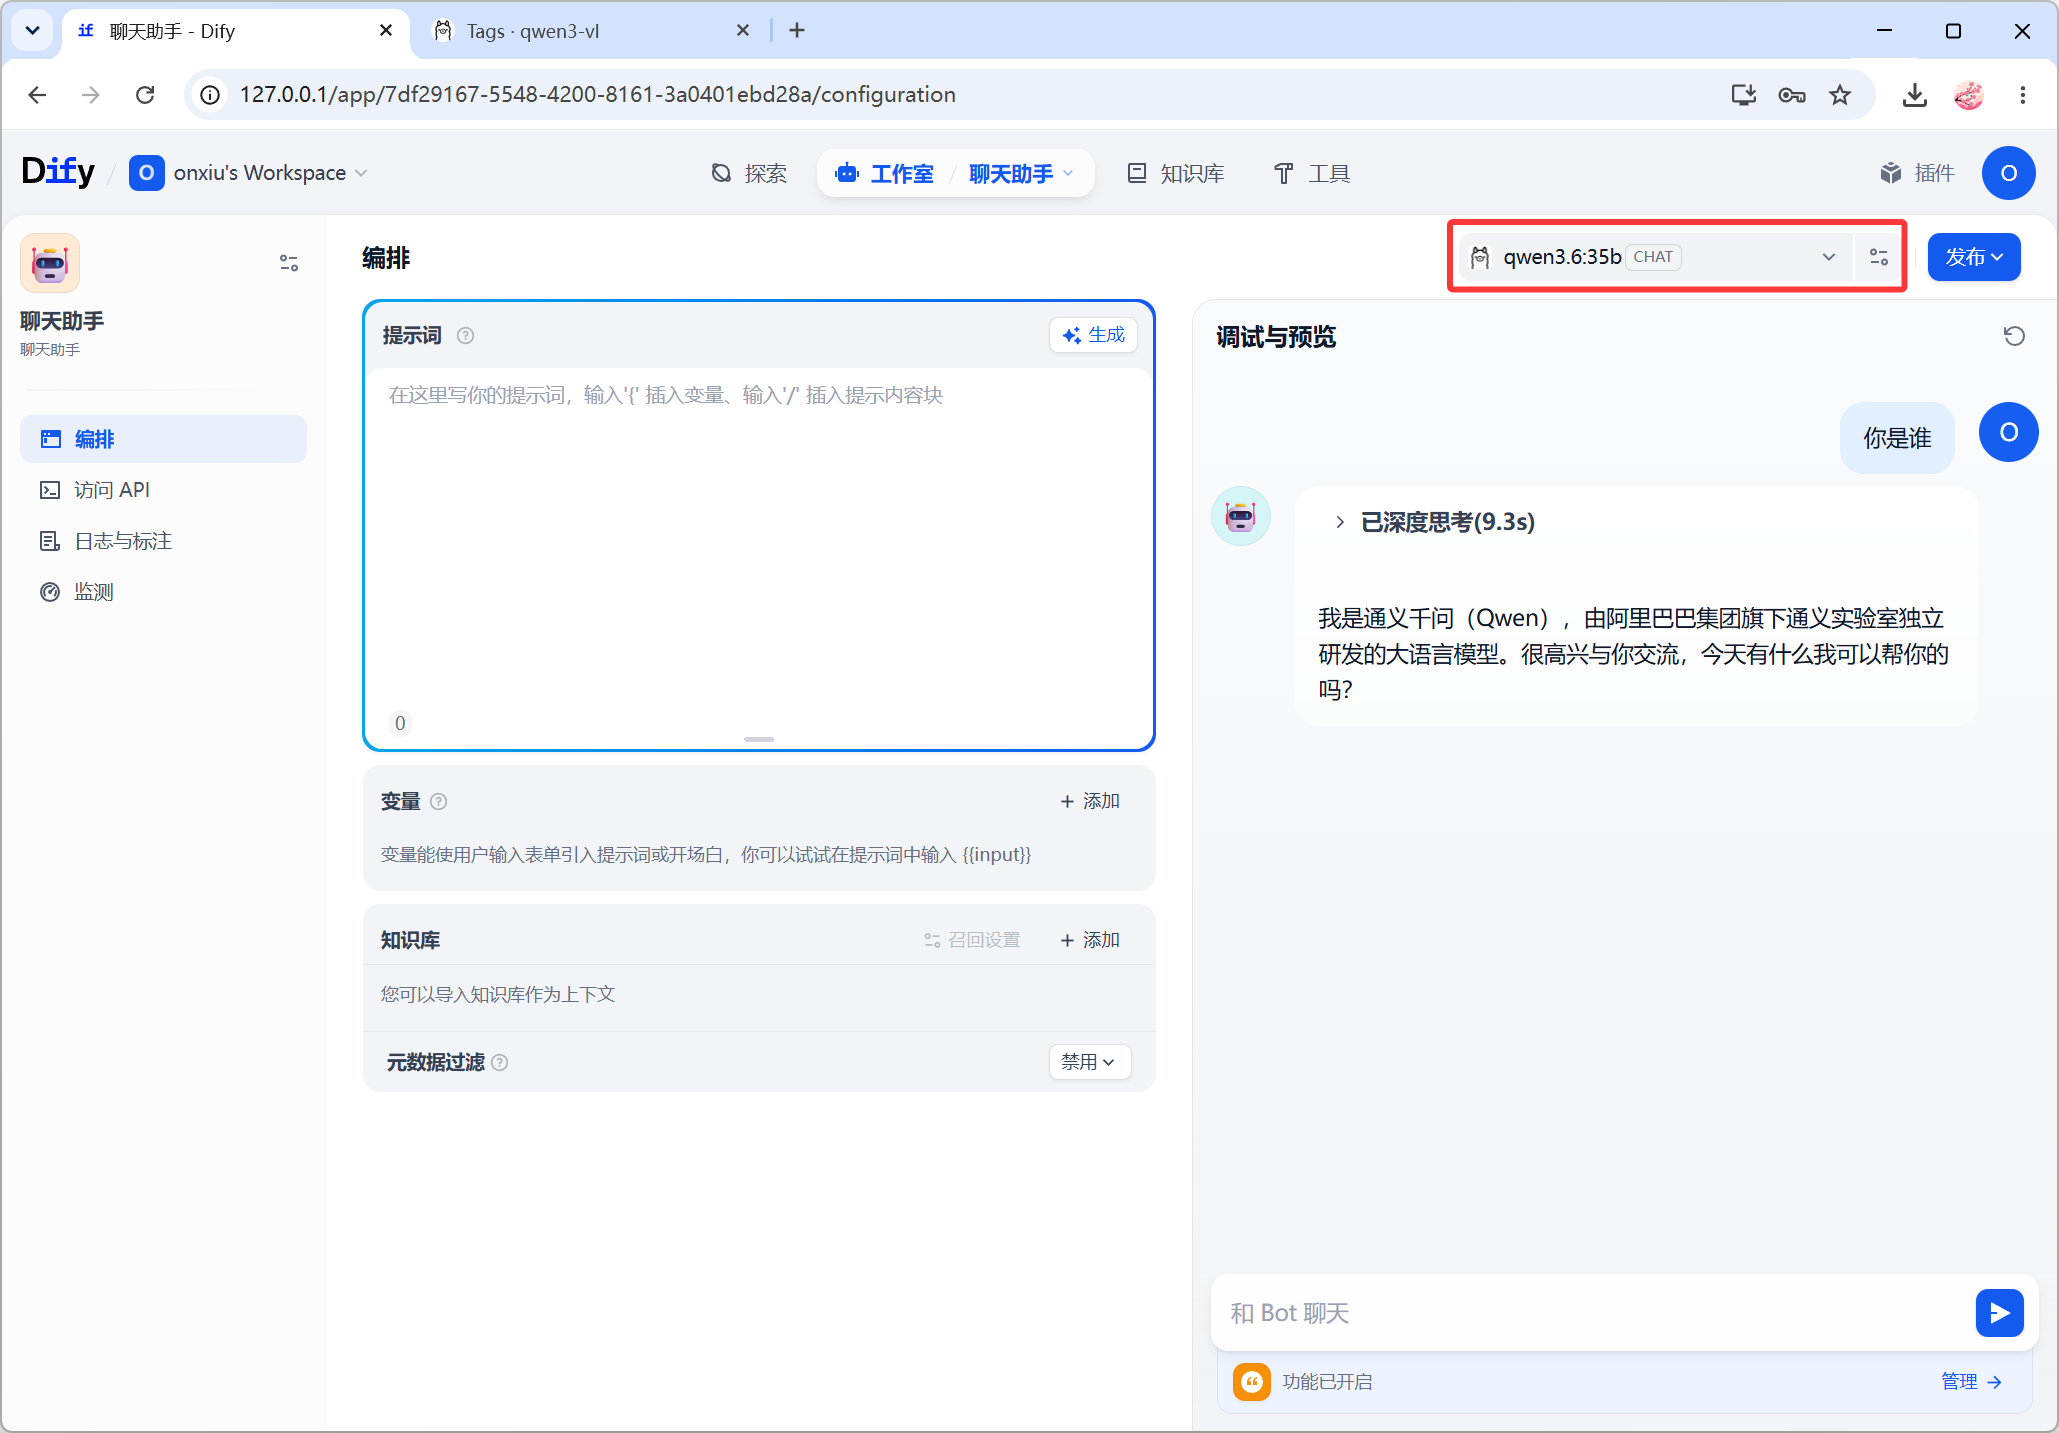The width and height of the screenshot is (2059, 1433).
Task: Open a new browser tab
Action: pyautogui.click(x=797, y=31)
